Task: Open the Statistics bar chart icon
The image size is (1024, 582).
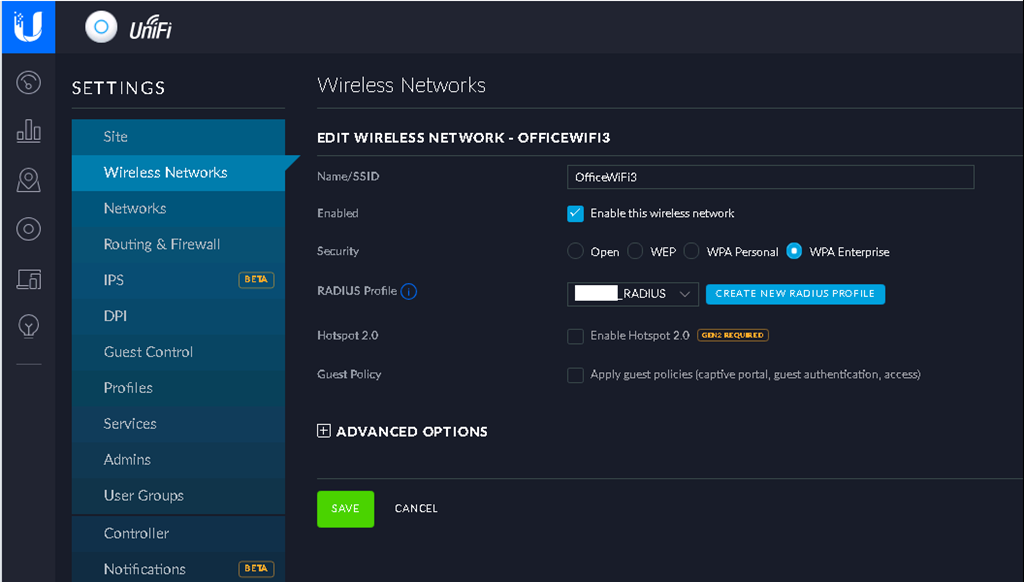Action: point(28,131)
